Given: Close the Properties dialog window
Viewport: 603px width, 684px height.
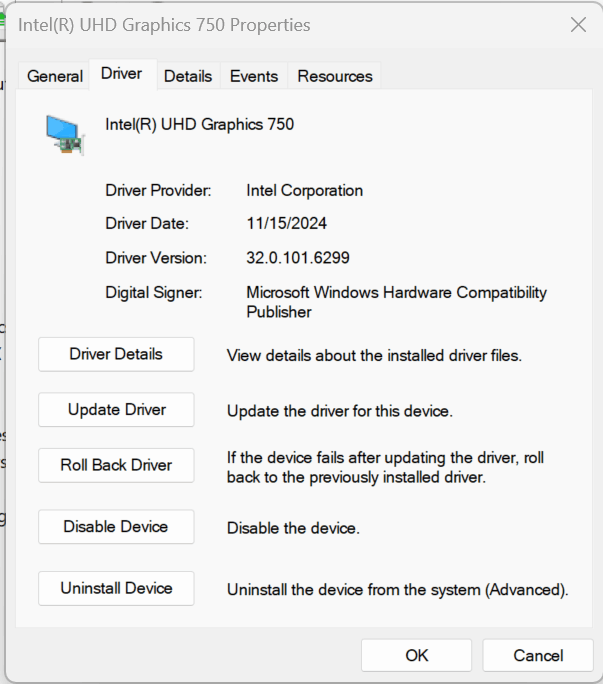Looking at the screenshot, I should (579, 25).
